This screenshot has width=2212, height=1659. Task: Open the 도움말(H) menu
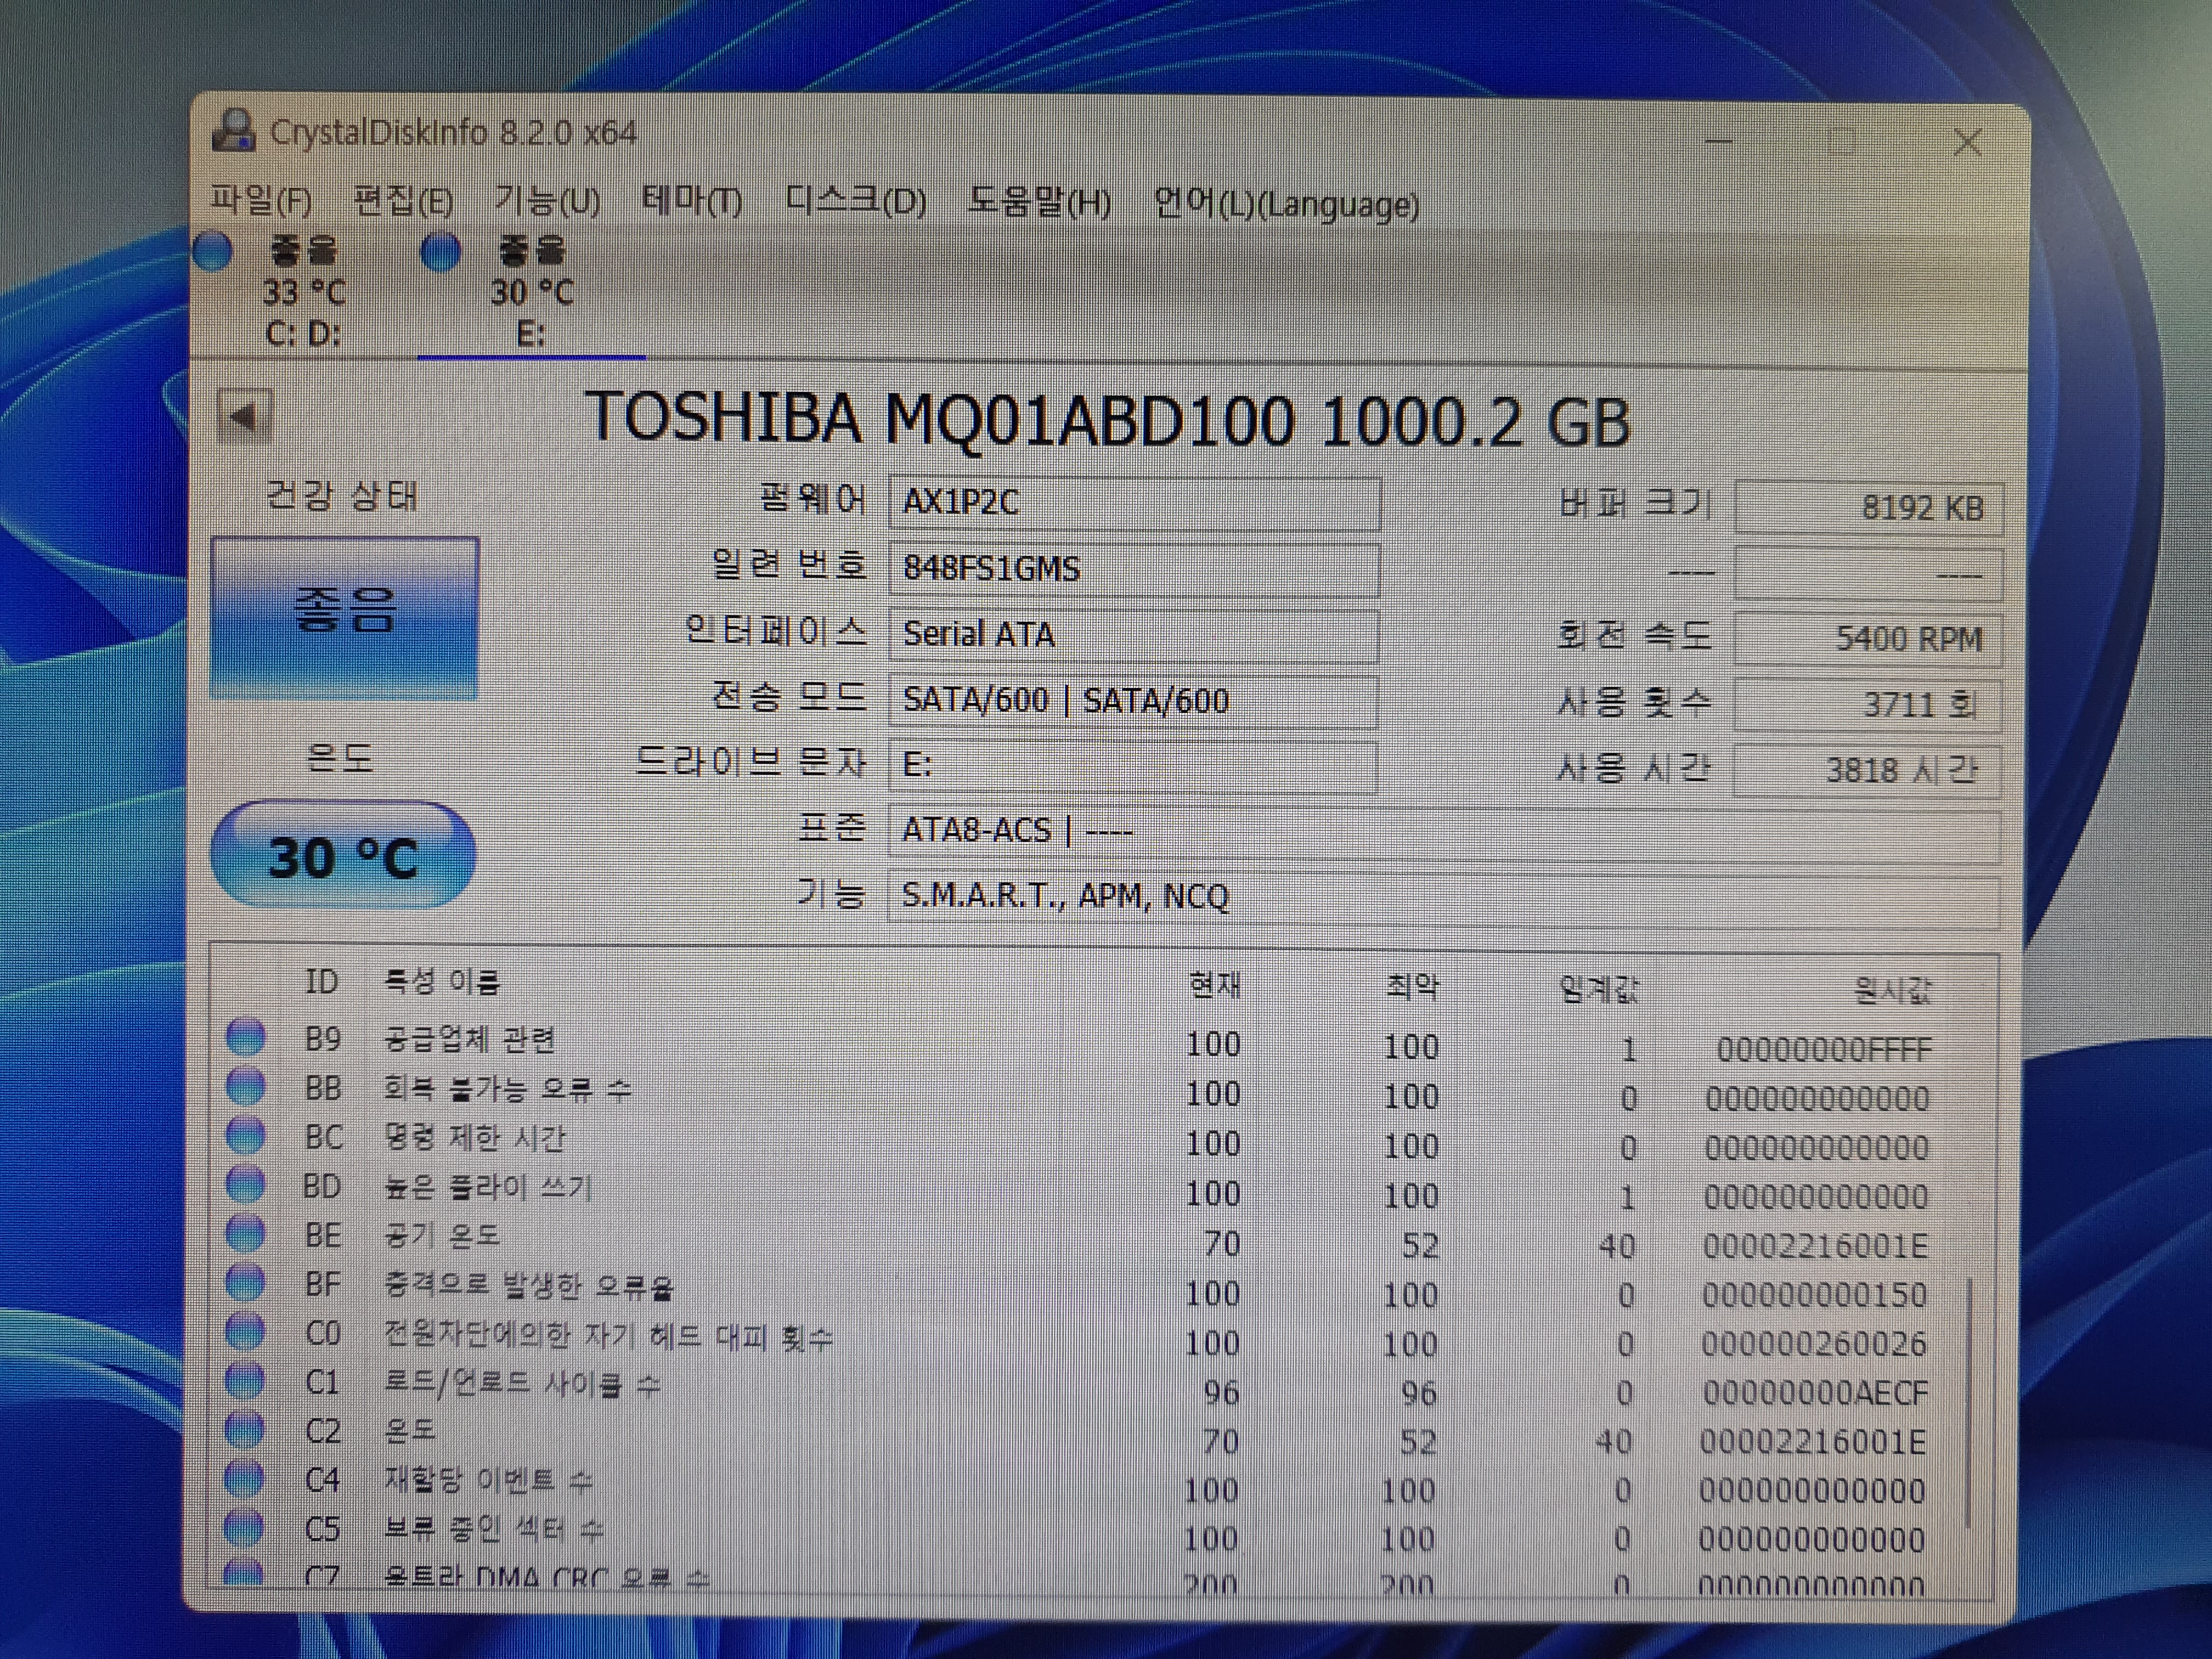1039,203
